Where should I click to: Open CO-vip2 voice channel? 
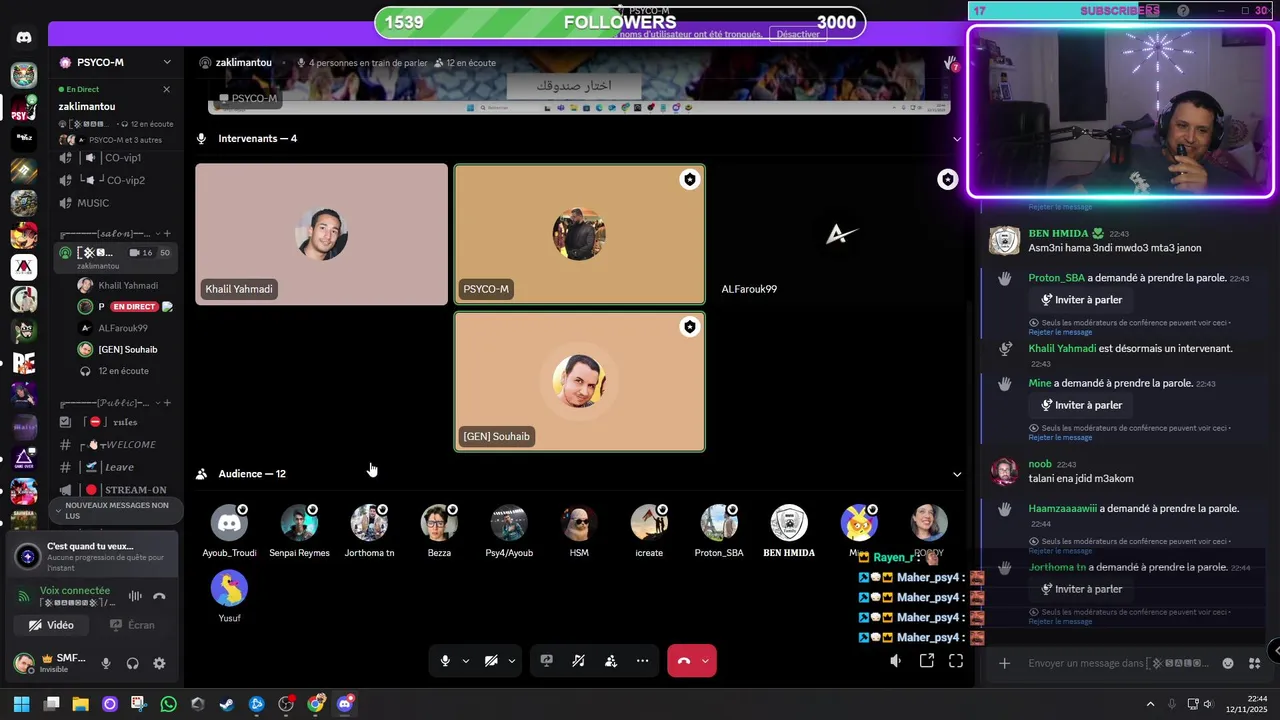113,180
